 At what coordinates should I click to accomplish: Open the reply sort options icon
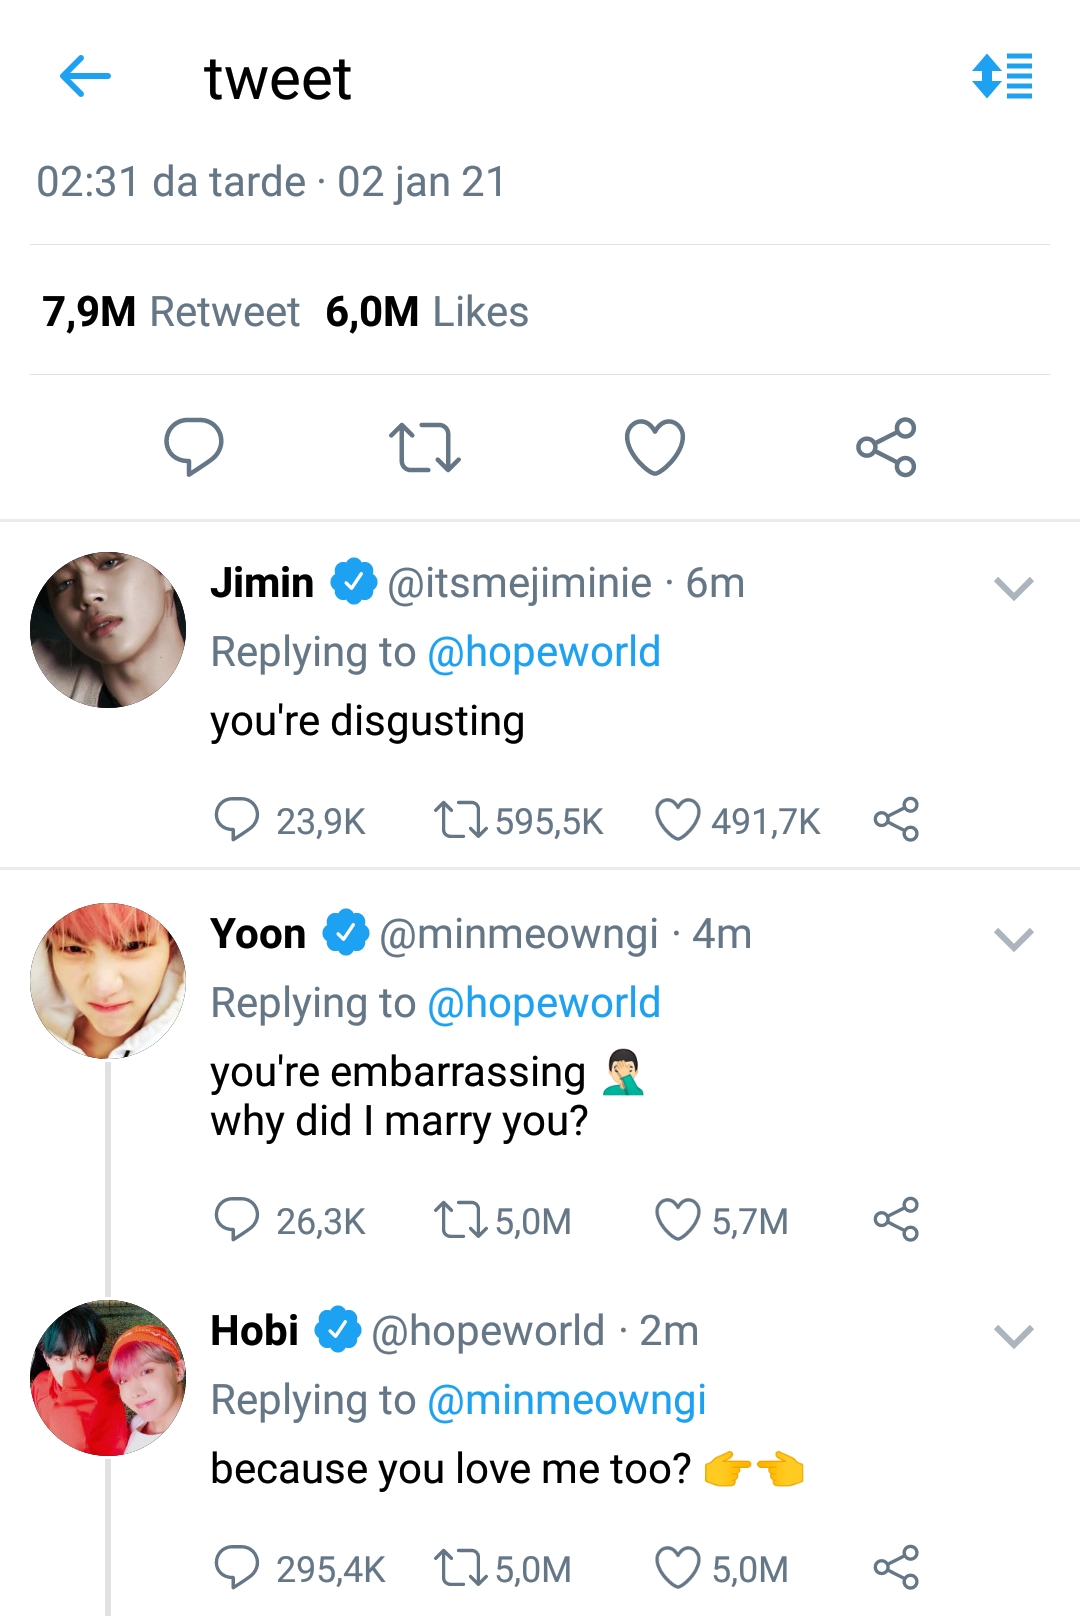[x=1002, y=76]
